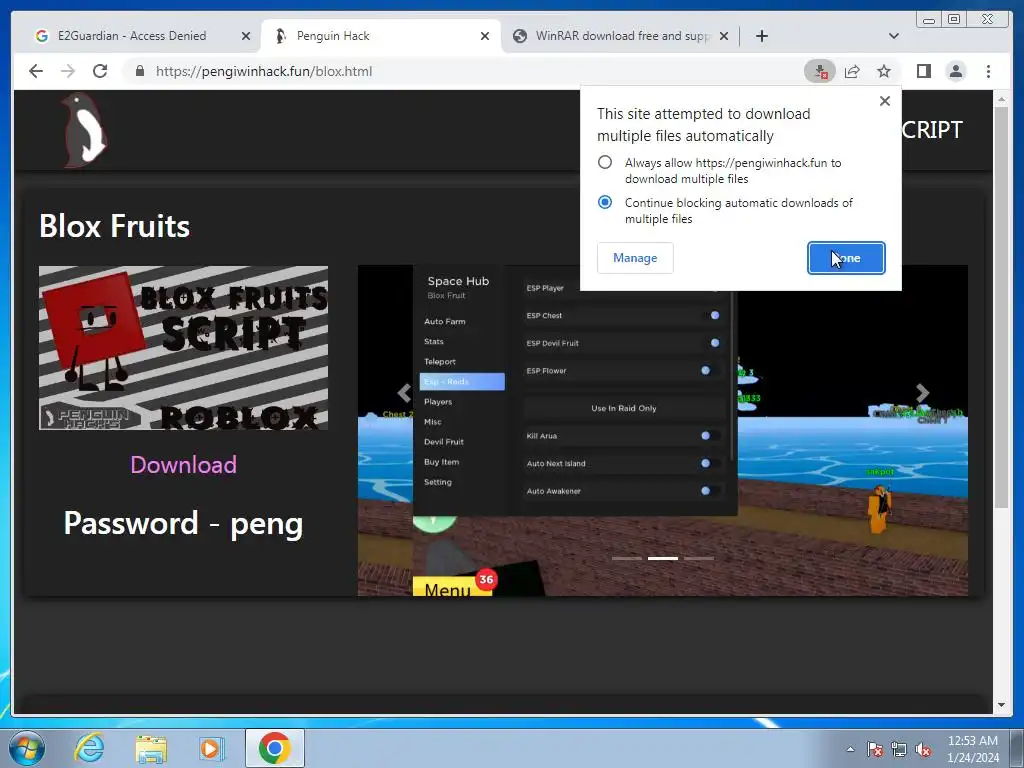
Task: Select Auto Farm in Space Hub menu
Action: coord(445,321)
